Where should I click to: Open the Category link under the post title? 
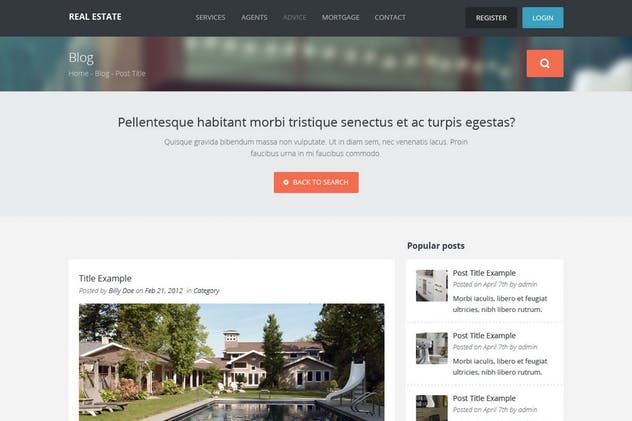click(x=206, y=290)
